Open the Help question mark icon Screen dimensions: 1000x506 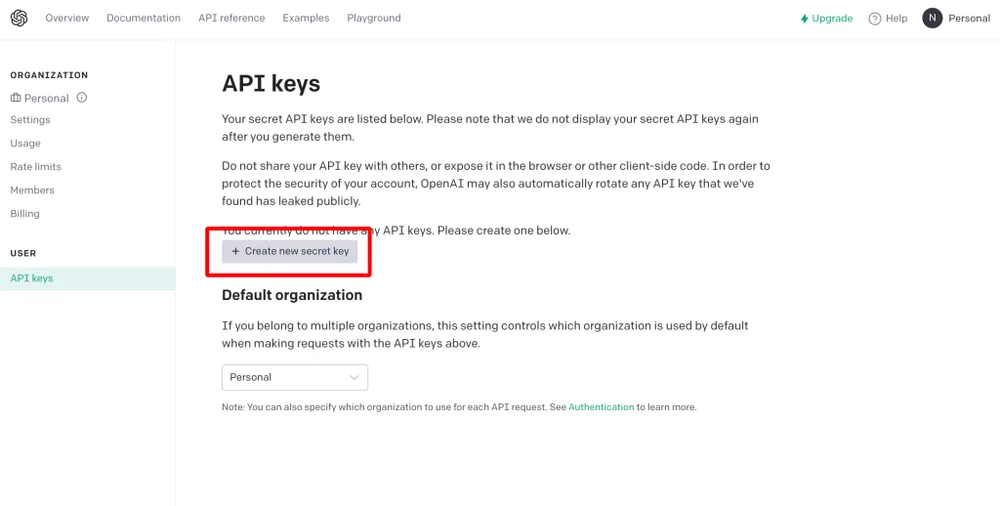pyautogui.click(x=875, y=19)
